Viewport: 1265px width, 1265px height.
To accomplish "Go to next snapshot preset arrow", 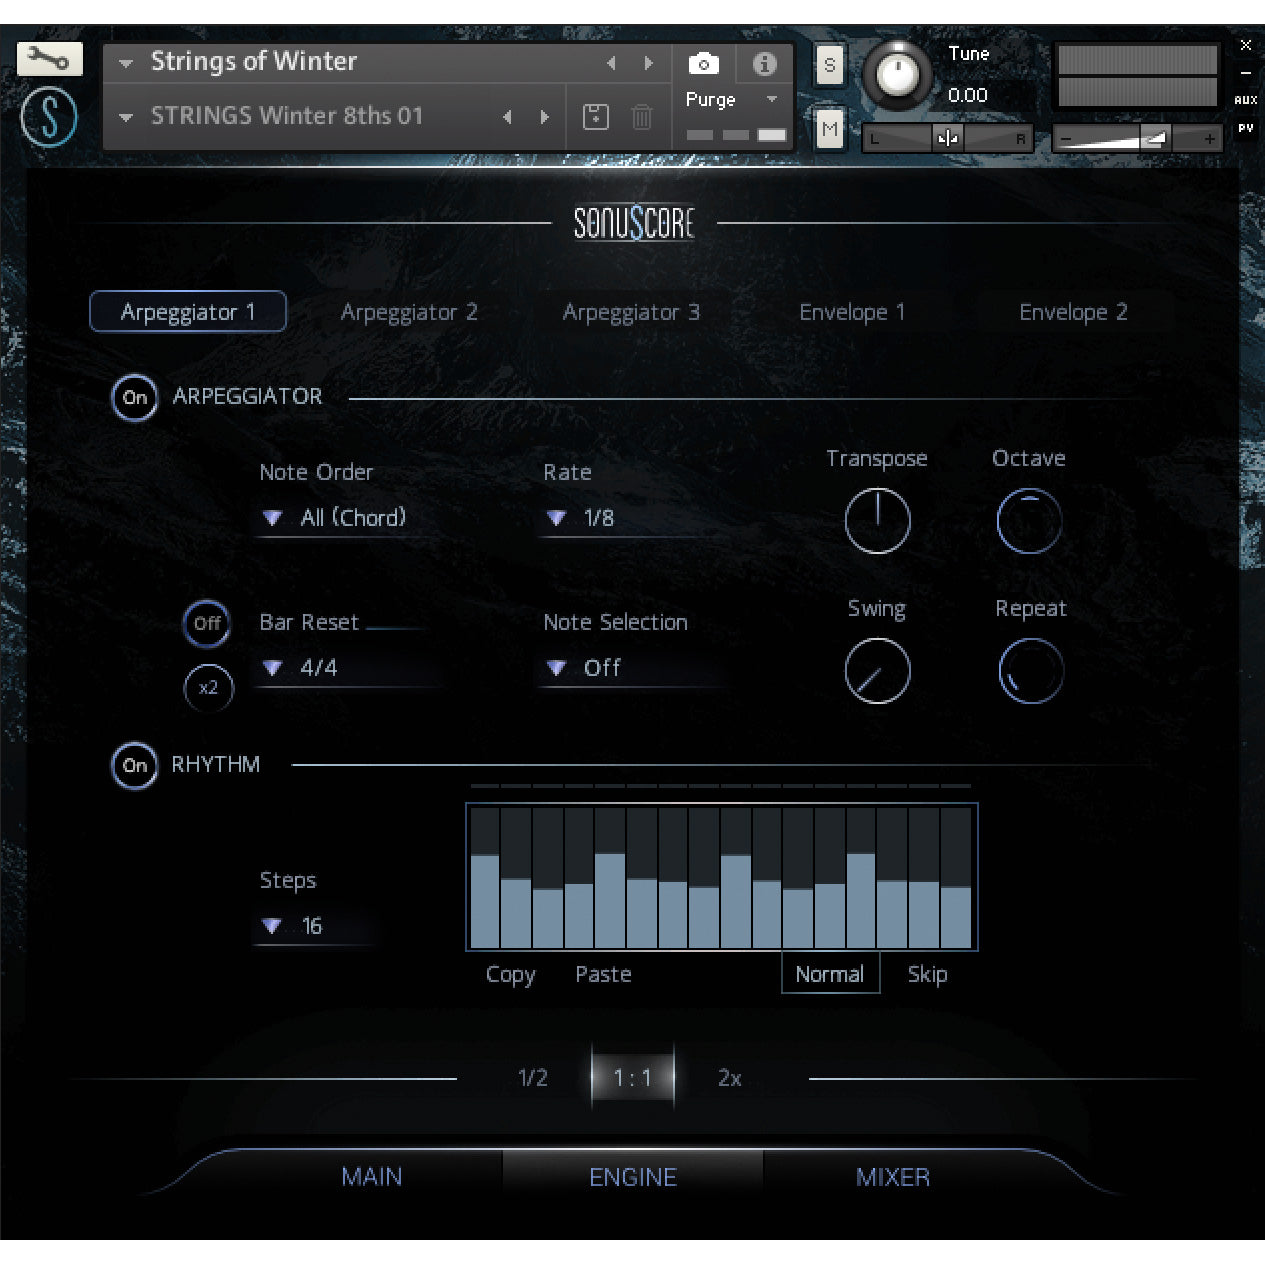I will click(x=545, y=117).
